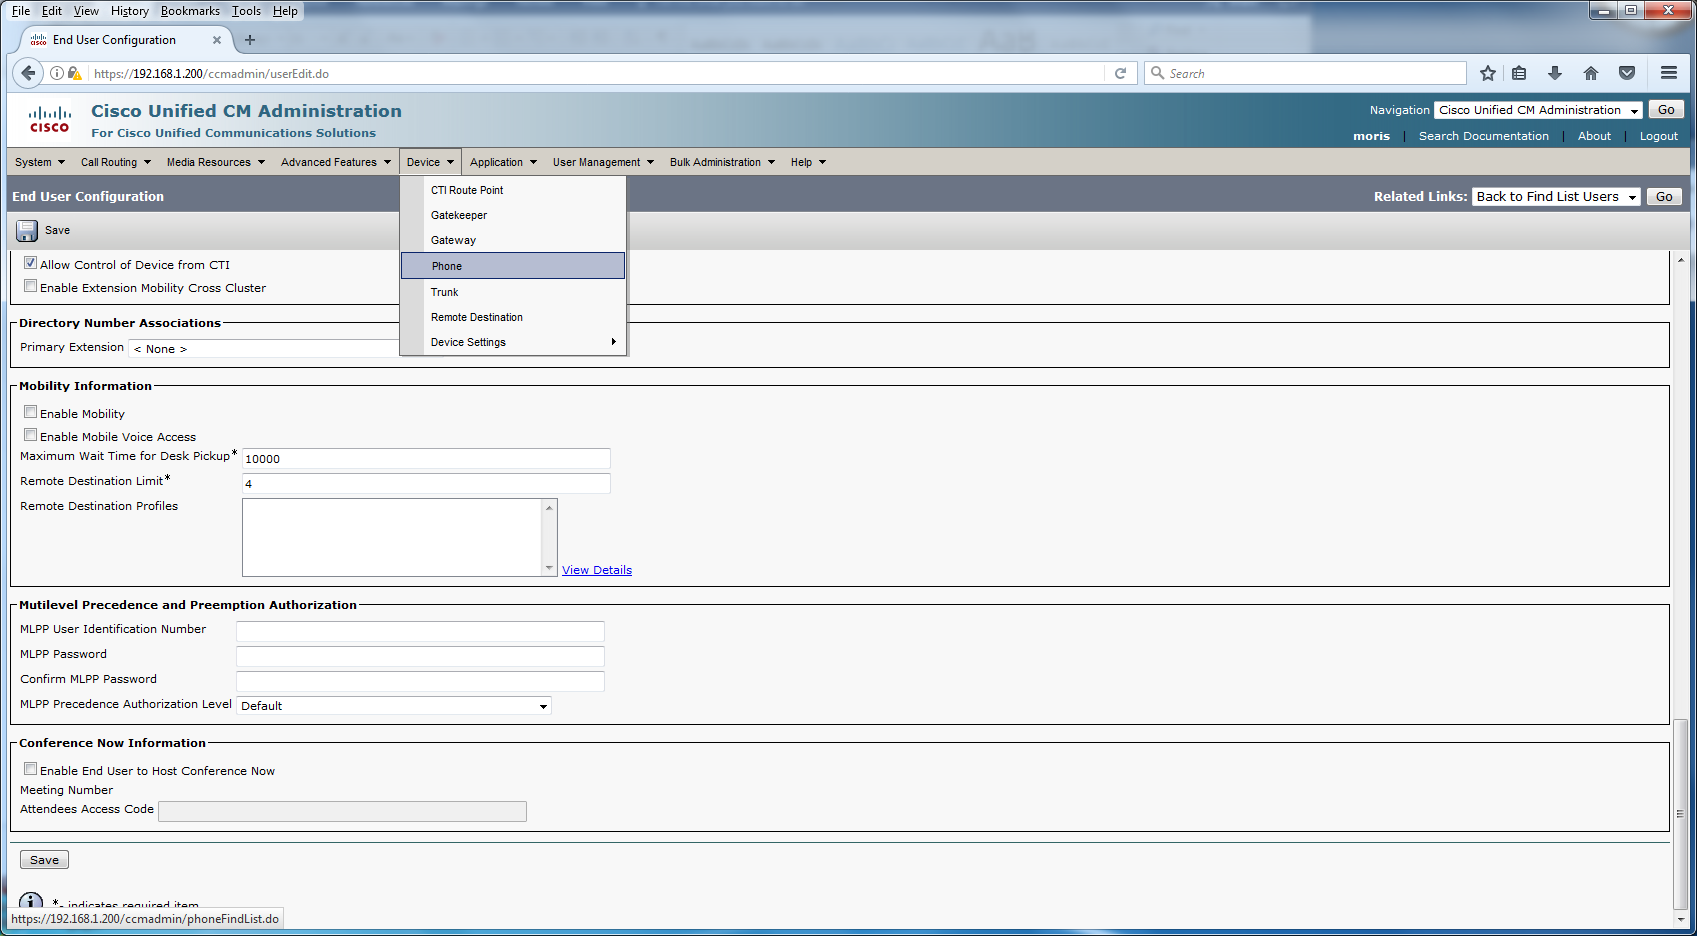Select Phone from the Device menu

point(513,266)
